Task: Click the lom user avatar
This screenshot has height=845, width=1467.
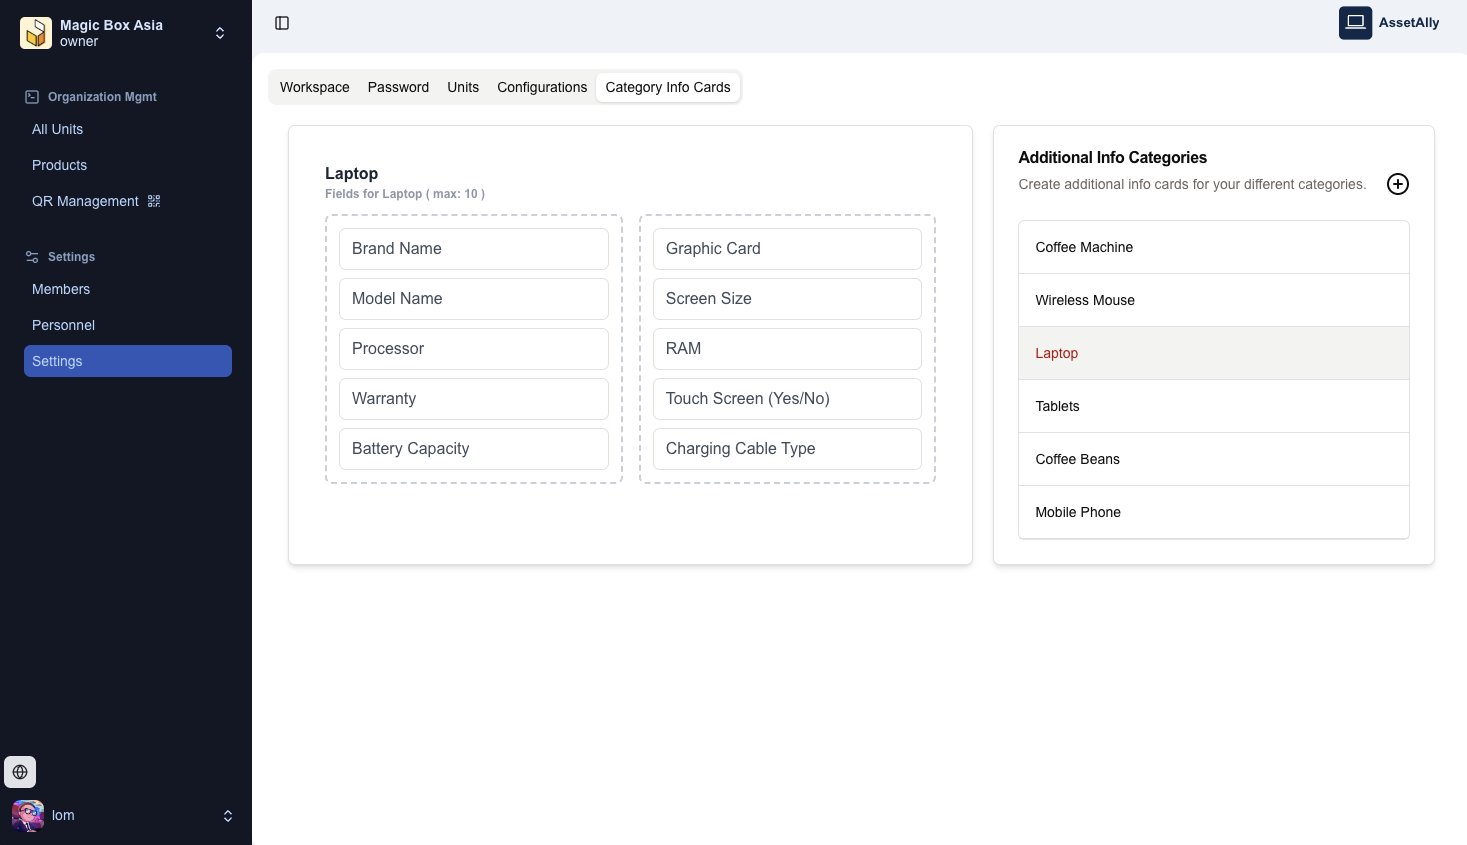Action: pos(28,816)
